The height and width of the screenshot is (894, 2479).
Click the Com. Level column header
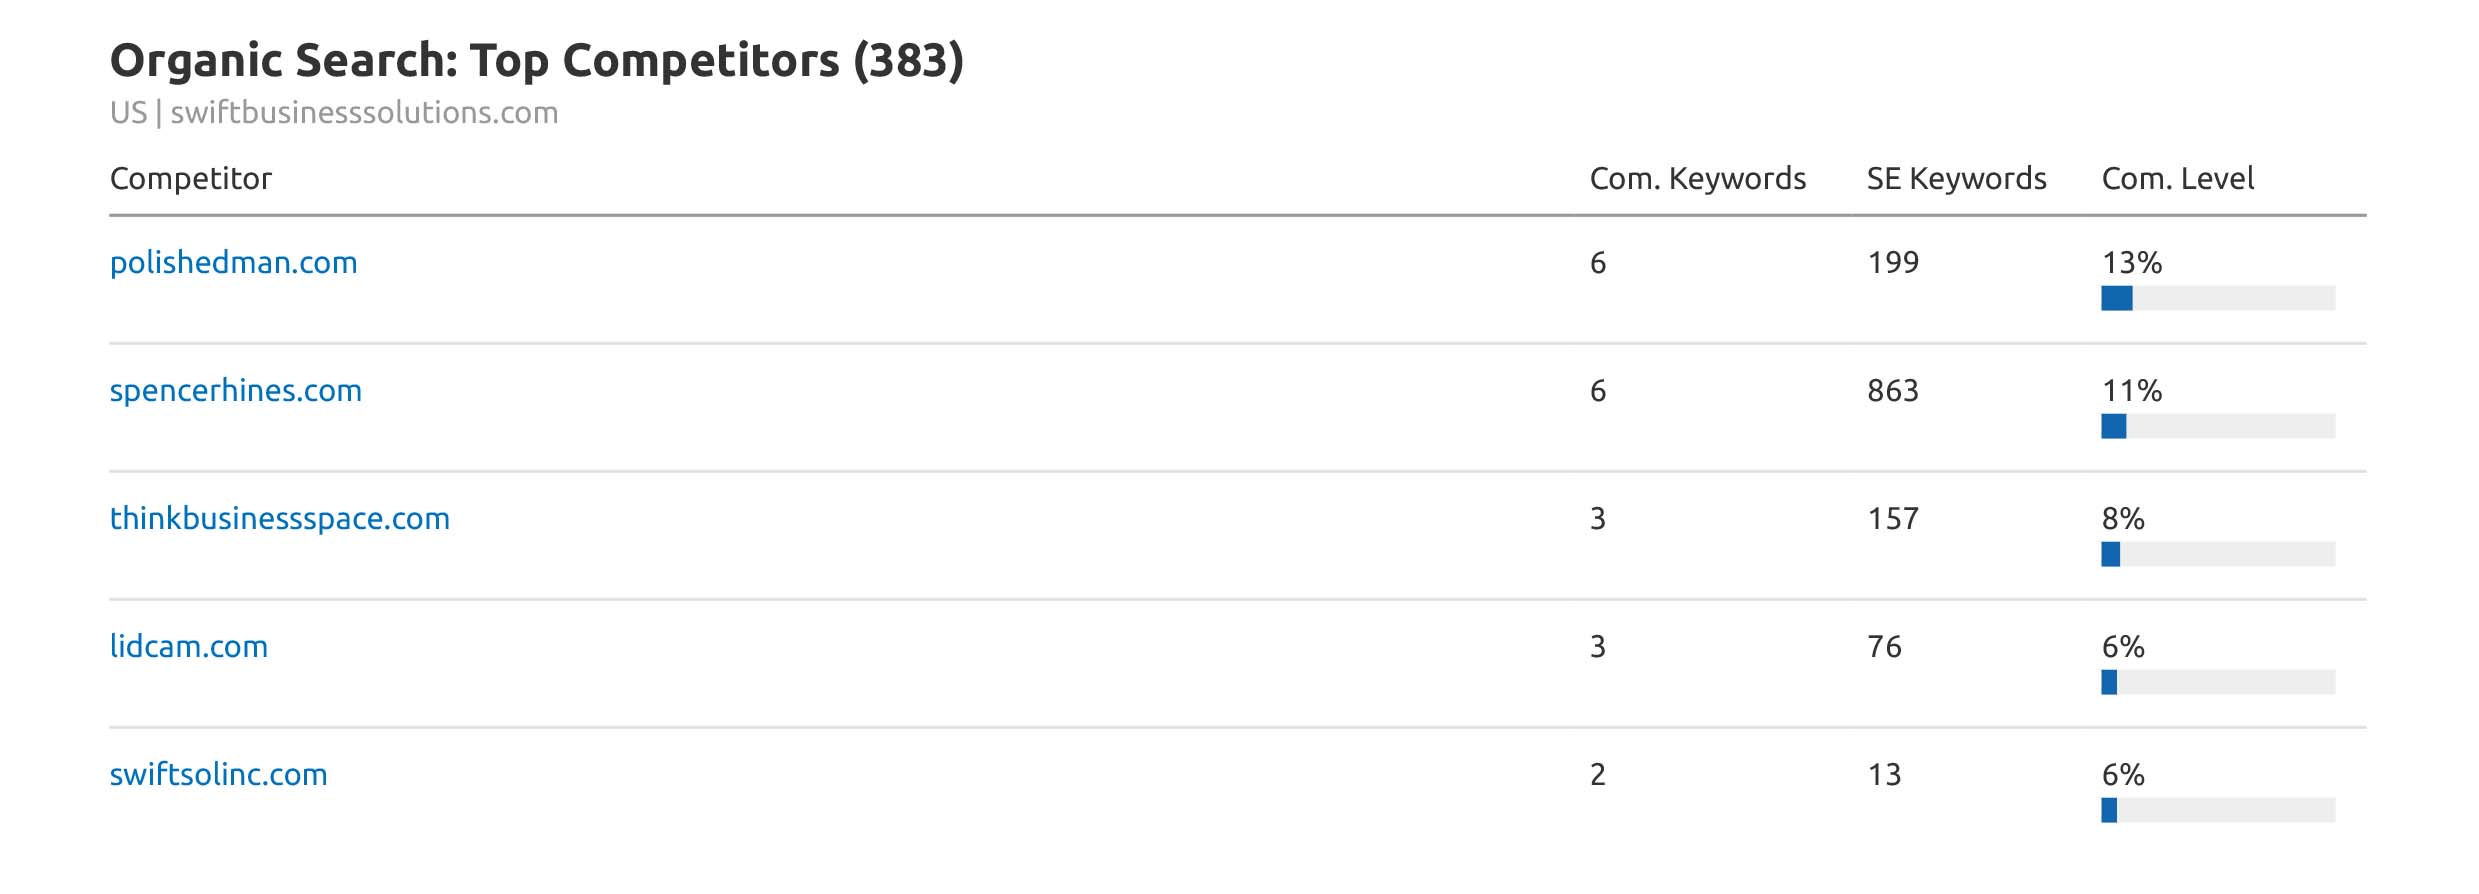pyautogui.click(x=2177, y=179)
